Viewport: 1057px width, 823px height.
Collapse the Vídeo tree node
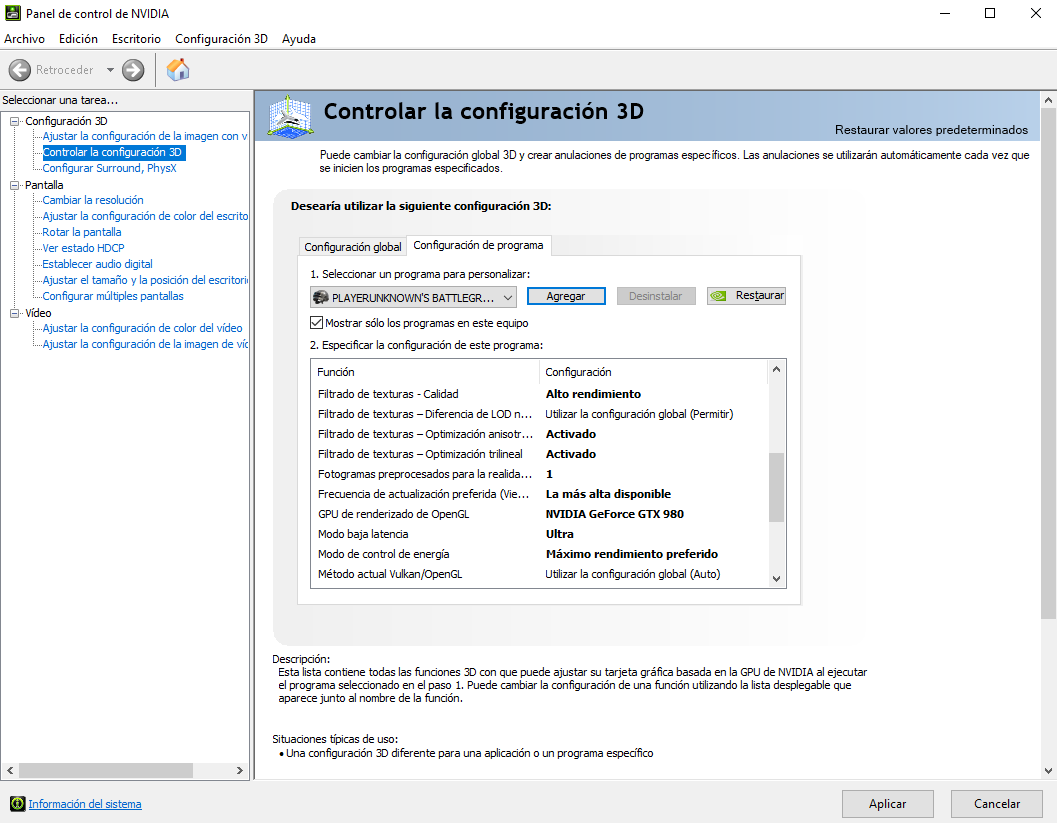click(x=14, y=313)
